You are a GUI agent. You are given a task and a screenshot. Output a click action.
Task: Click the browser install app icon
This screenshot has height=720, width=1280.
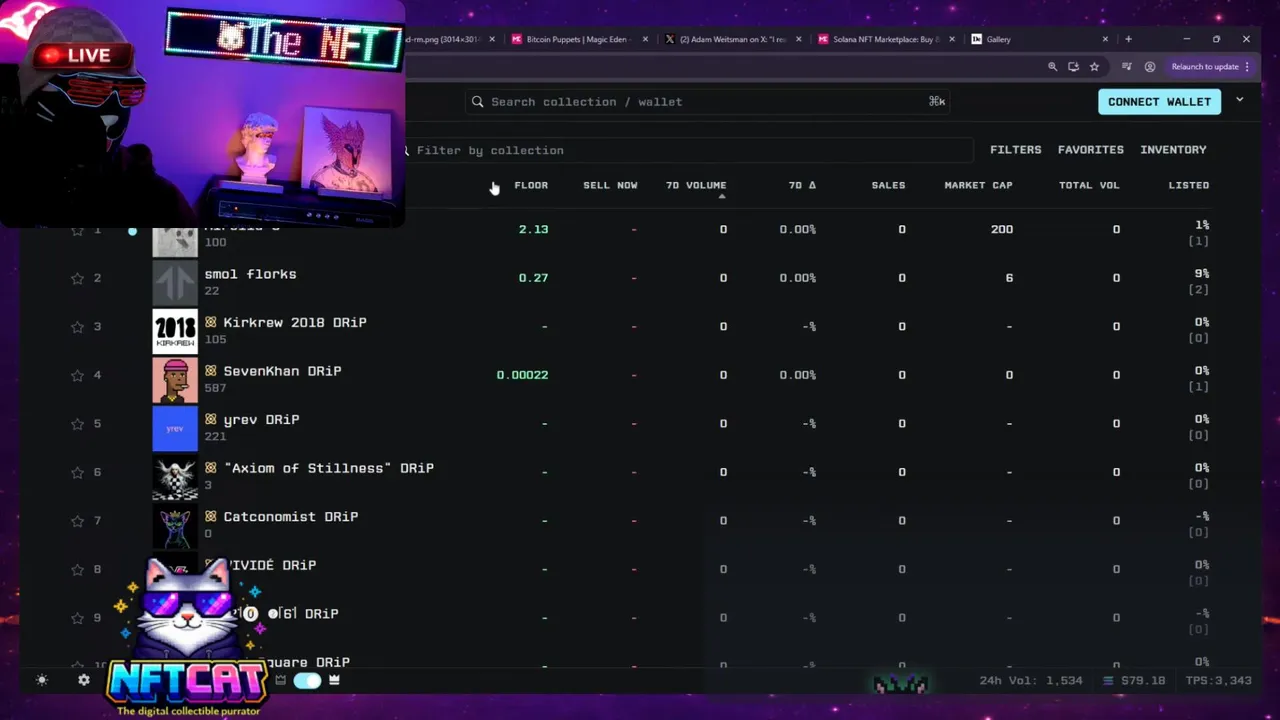click(1073, 67)
